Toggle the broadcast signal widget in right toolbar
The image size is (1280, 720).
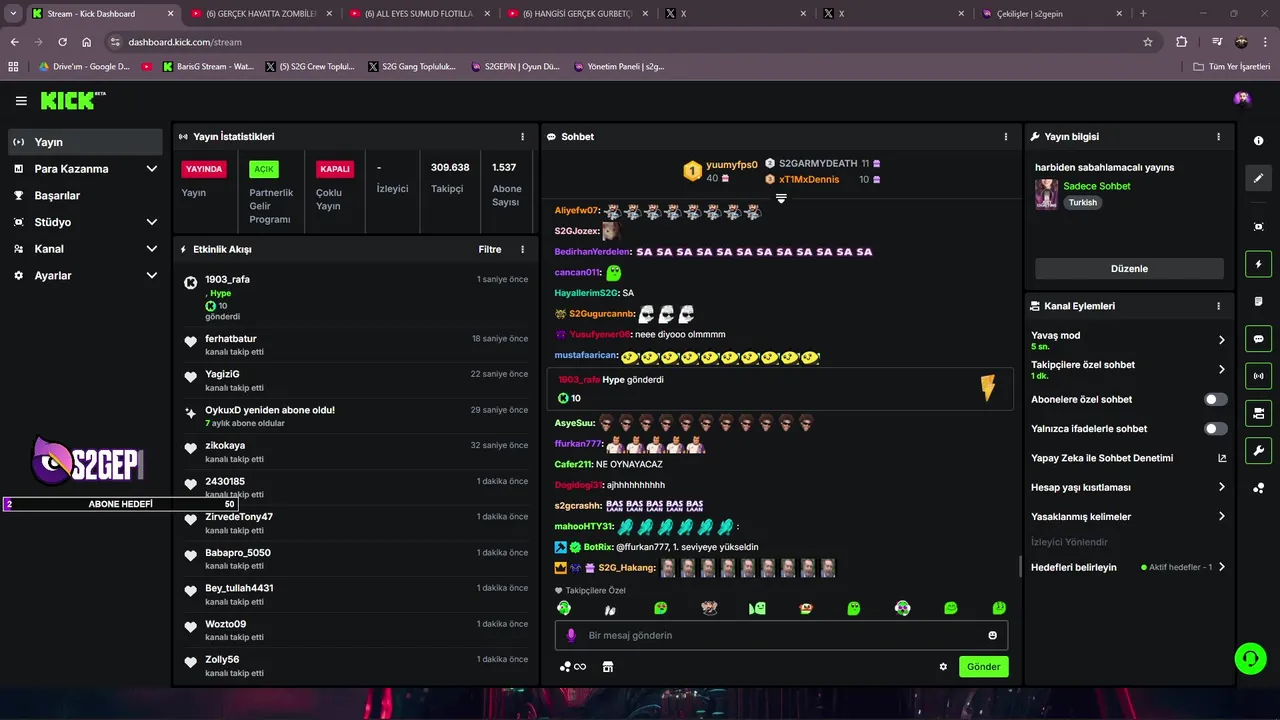pyautogui.click(x=1259, y=376)
